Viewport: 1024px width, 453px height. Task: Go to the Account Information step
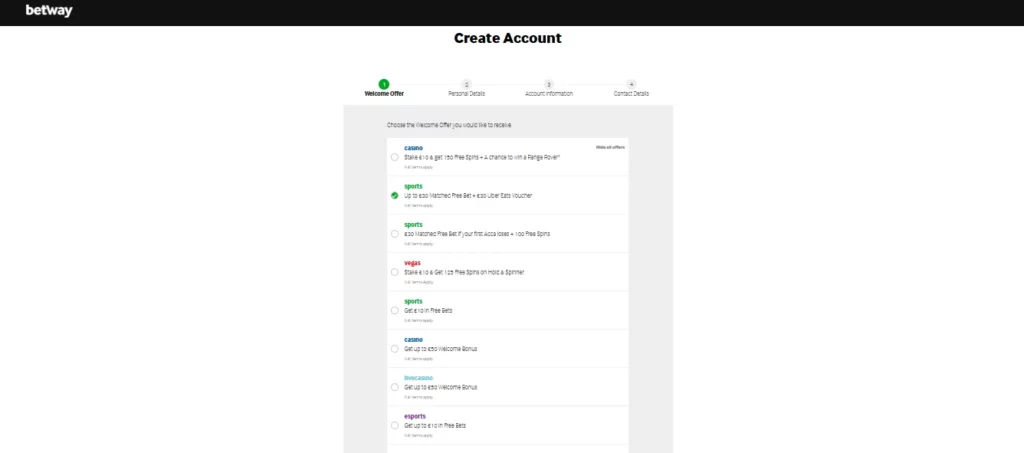coord(549,88)
